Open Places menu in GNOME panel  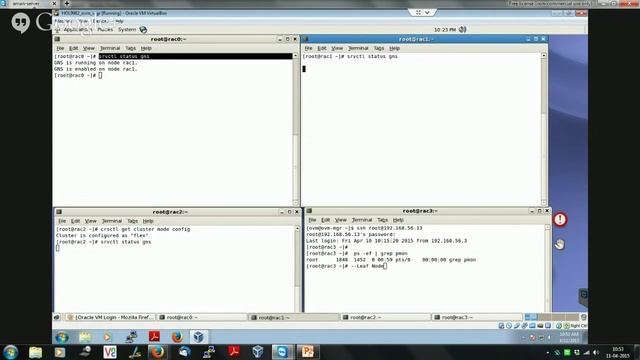(x=105, y=29)
